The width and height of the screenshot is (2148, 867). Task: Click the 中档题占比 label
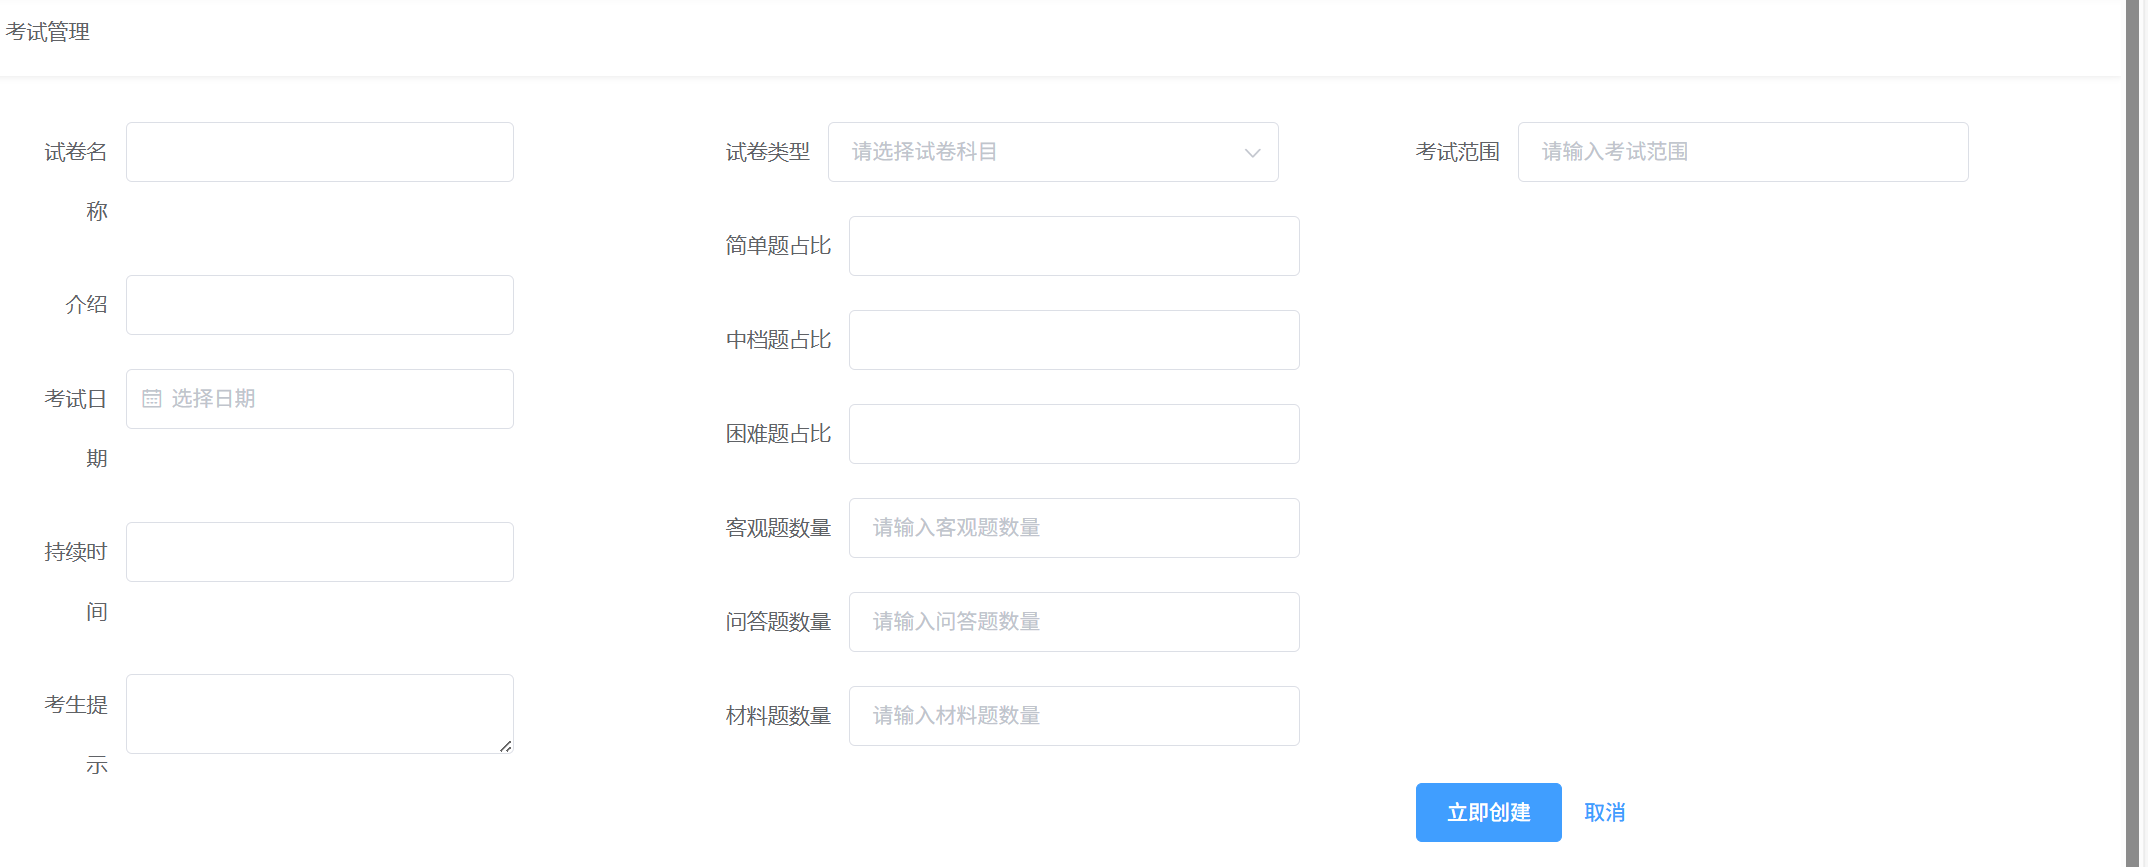pos(778,340)
